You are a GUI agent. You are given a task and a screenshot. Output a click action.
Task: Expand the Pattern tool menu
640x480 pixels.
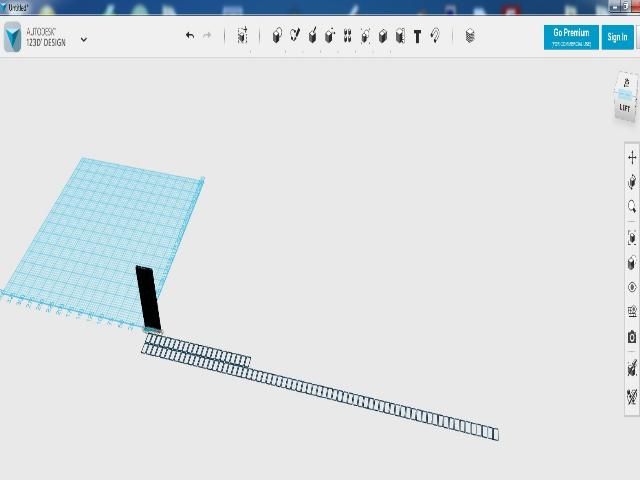[347, 36]
